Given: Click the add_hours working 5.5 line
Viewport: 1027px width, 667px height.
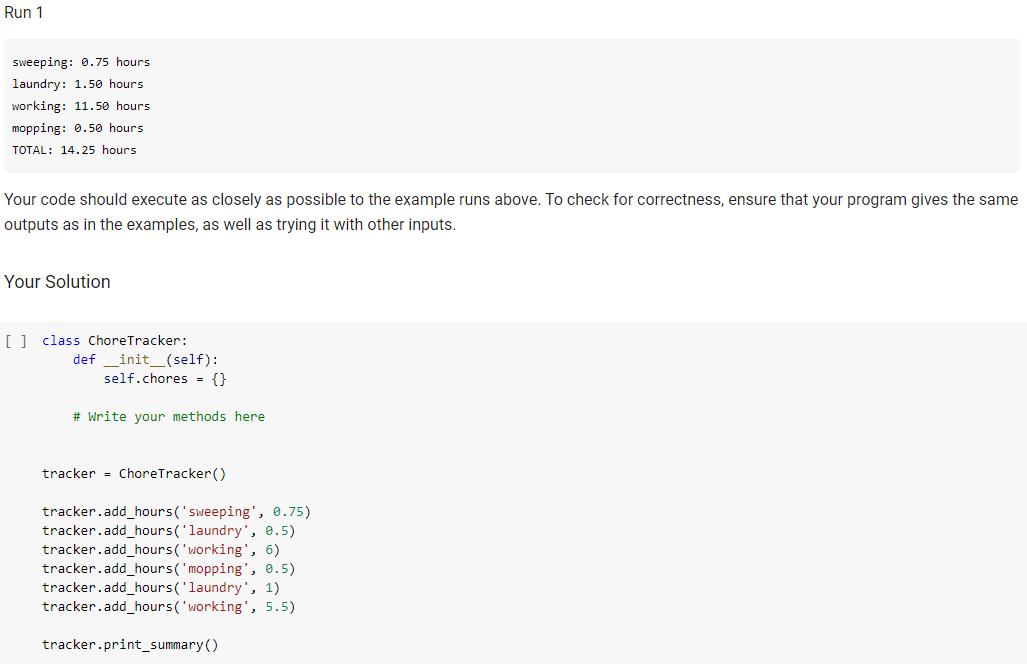Looking at the screenshot, I should (168, 606).
